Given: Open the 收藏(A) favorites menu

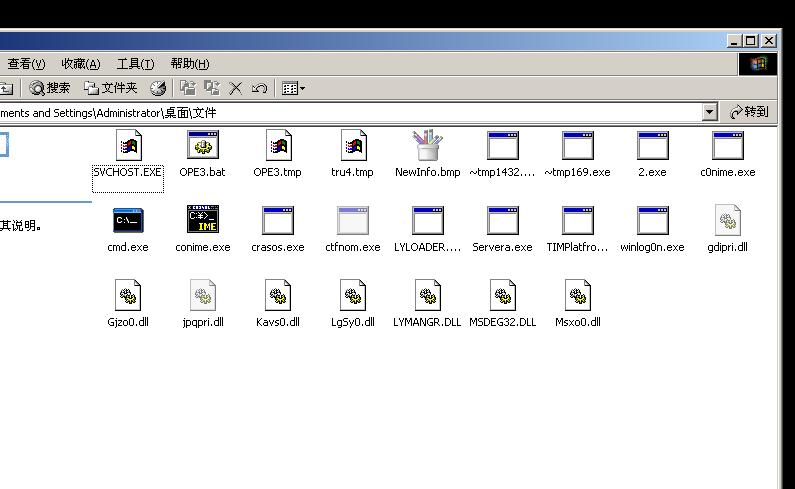Looking at the screenshot, I should (x=80, y=64).
